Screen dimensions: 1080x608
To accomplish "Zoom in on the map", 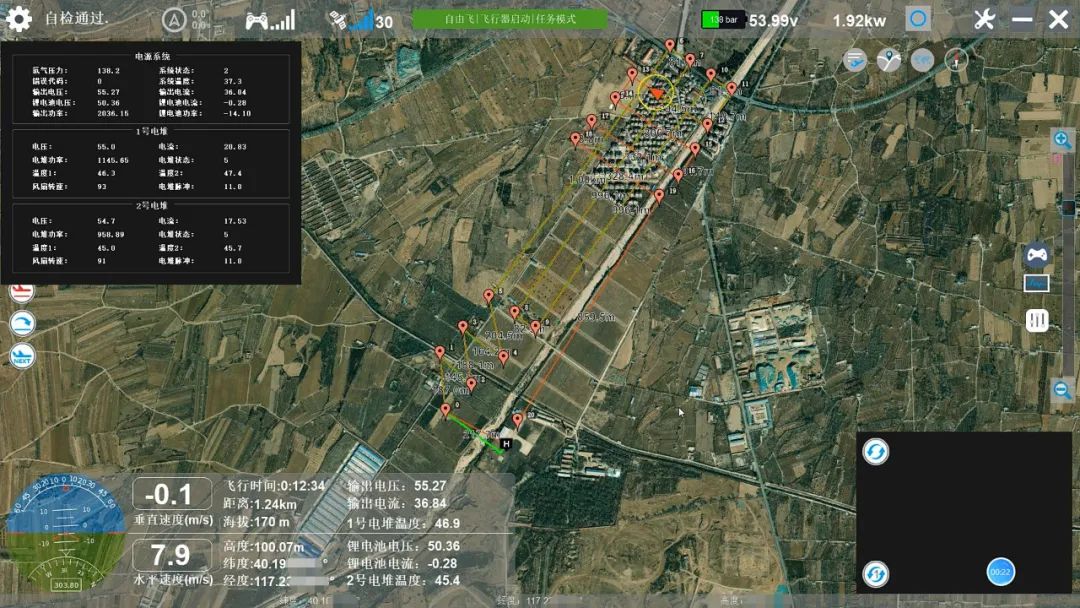I will click(x=1062, y=140).
